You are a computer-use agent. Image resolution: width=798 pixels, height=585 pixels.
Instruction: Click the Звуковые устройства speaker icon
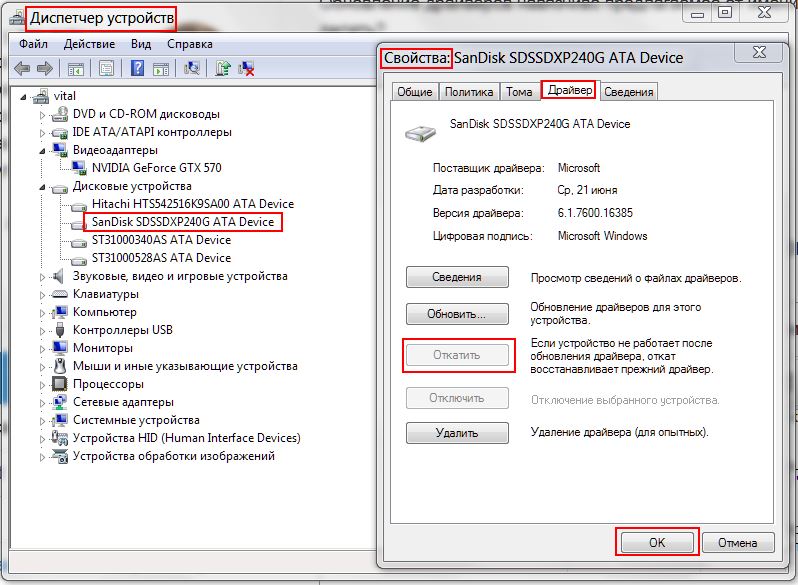[x=59, y=276]
